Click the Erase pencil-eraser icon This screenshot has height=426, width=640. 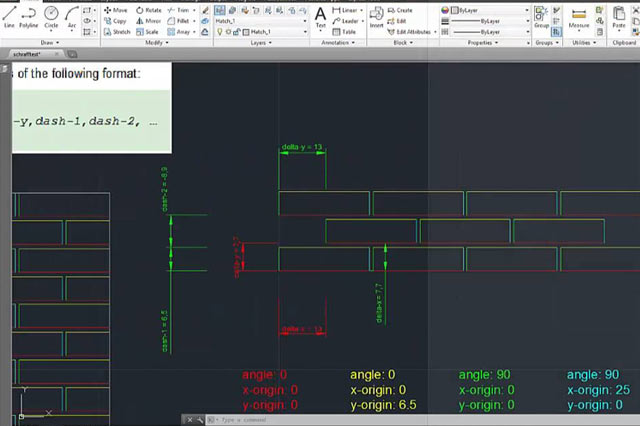coord(205,10)
